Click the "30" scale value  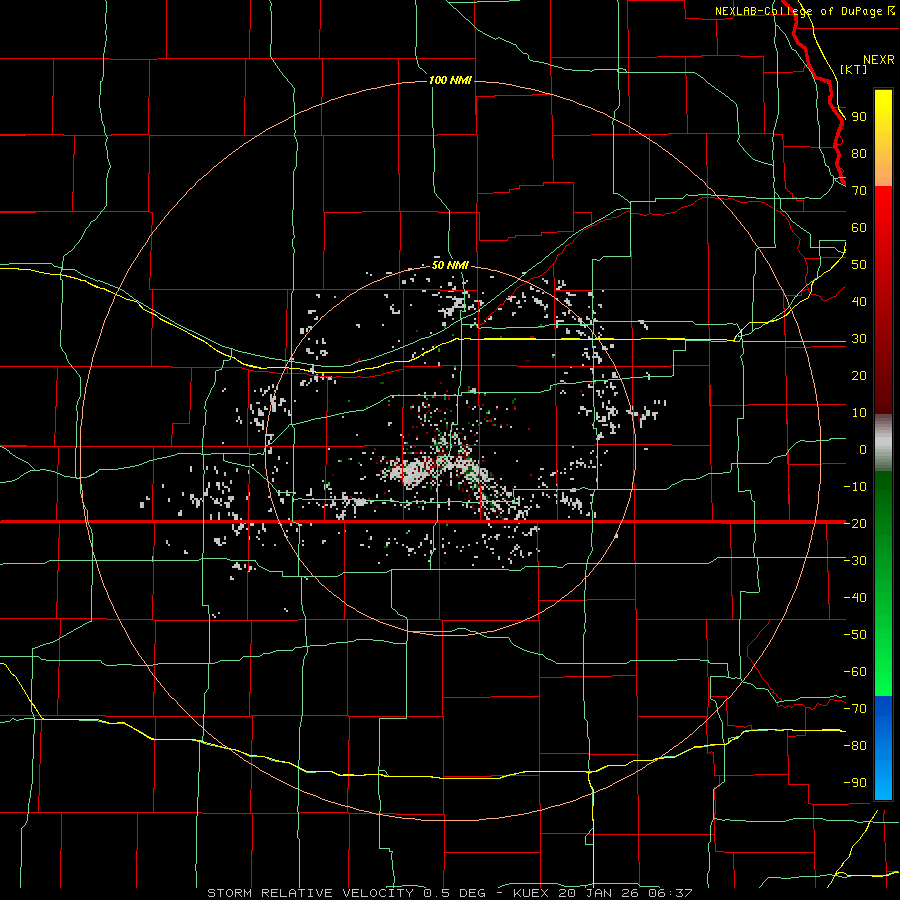tap(859, 339)
